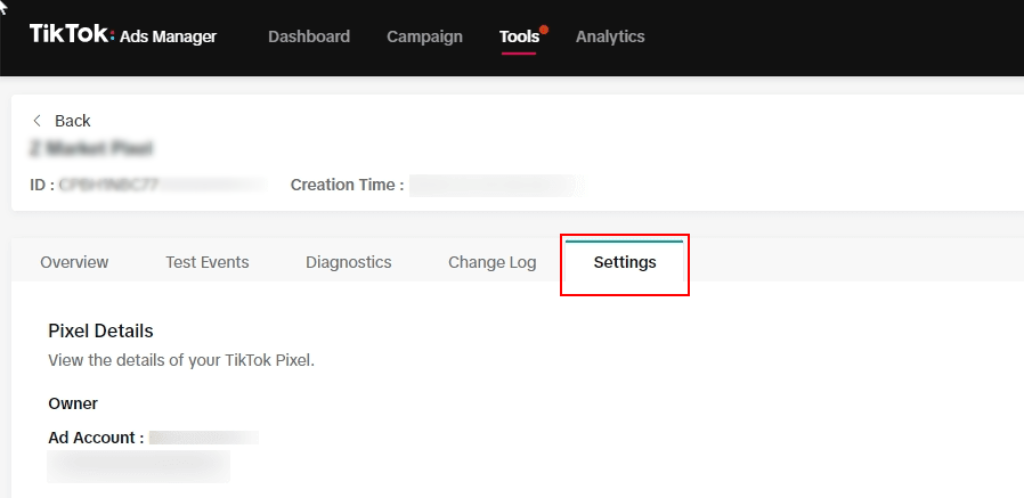Open the Tools menu
Image resolution: width=1024 pixels, height=498 pixels.
(519, 37)
